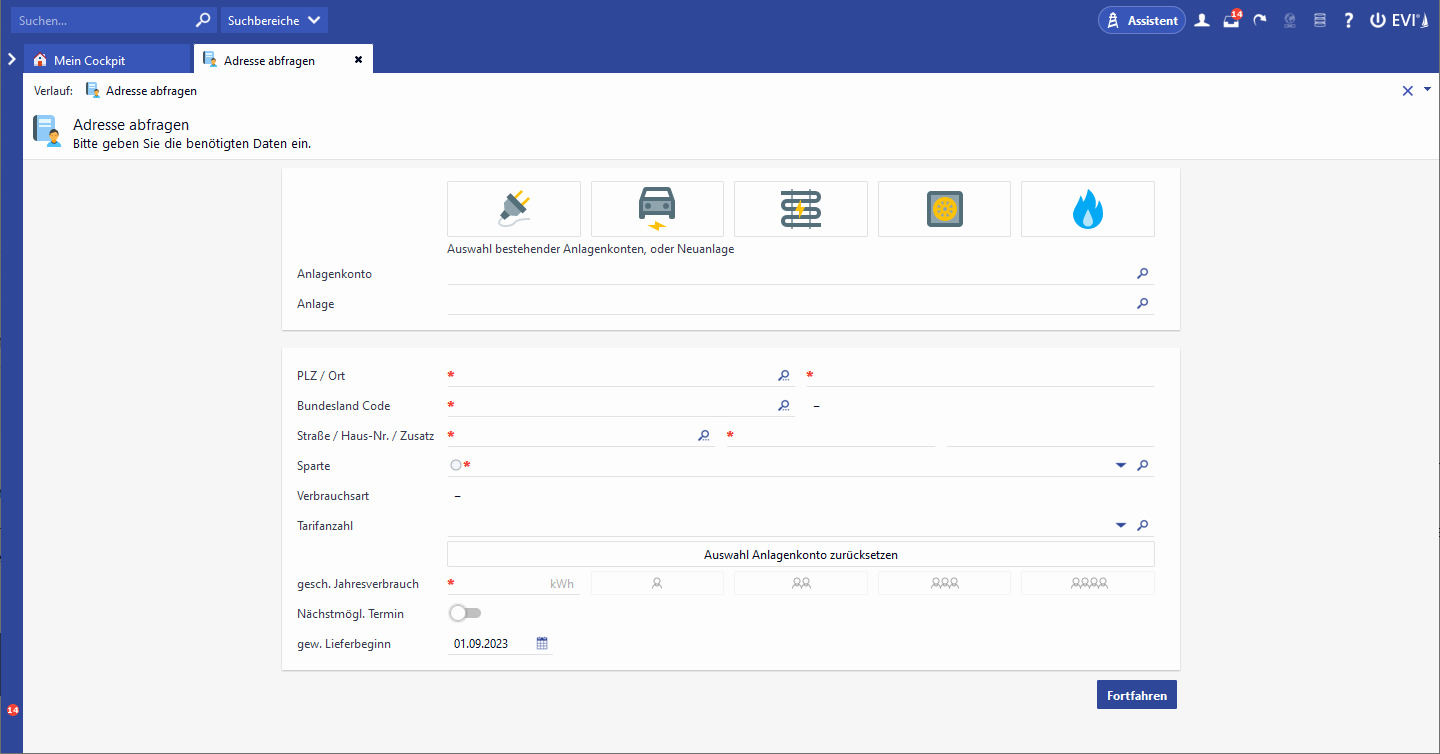Toggle the Nächstmögl. Termin switch
Screen dimensions: 1440x754
tap(465, 613)
